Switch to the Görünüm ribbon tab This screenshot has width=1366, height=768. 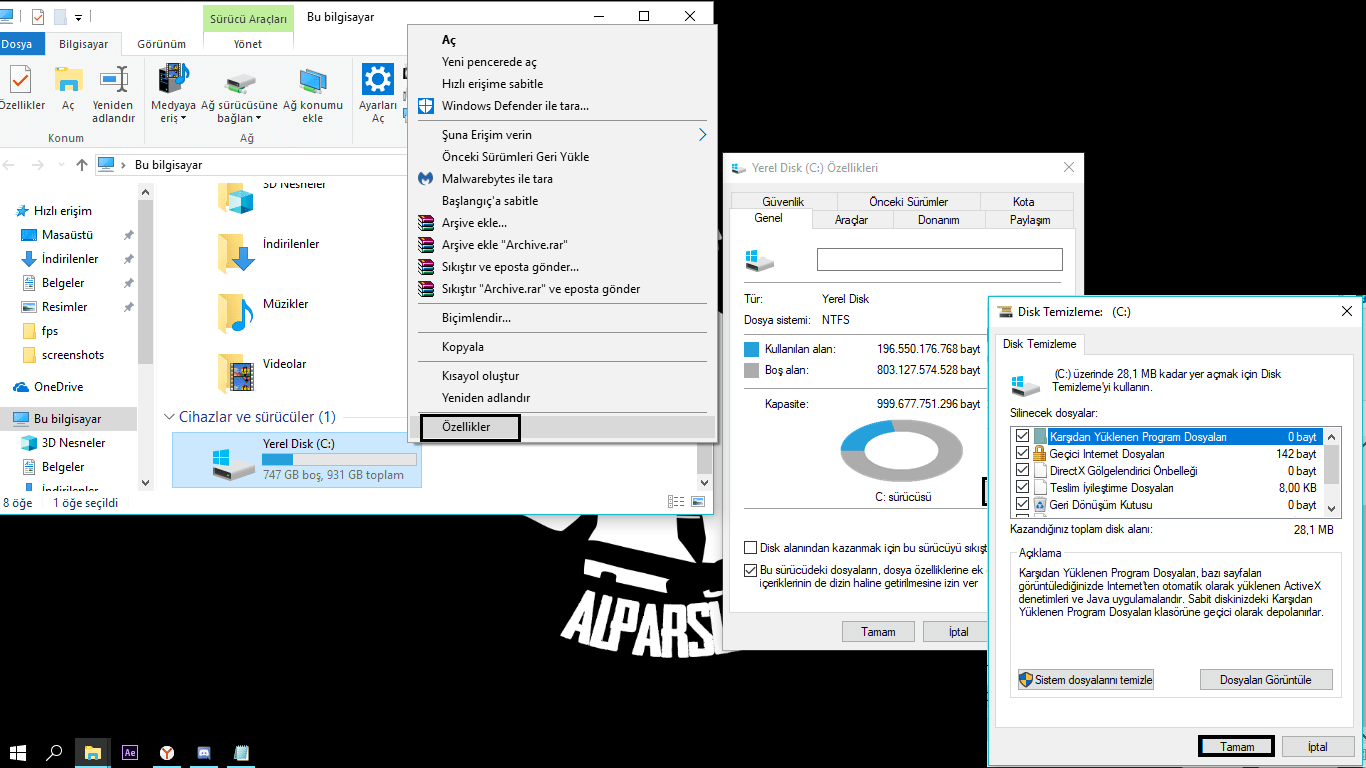(x=162, y=44)
